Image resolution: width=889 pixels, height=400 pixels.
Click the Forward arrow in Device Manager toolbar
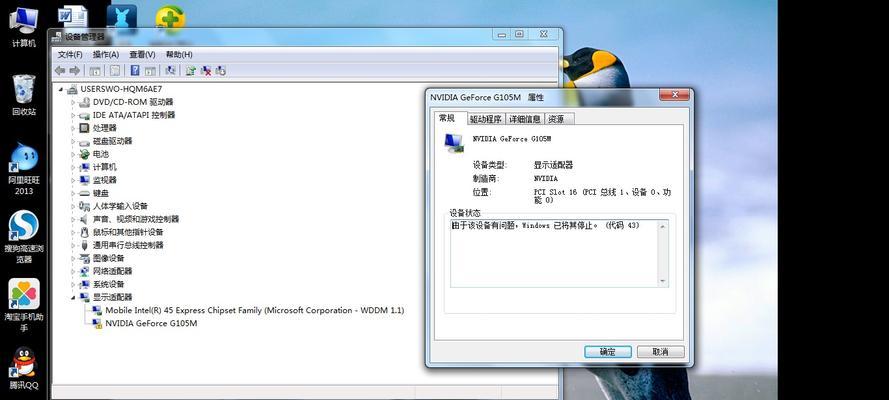point(74,71)
